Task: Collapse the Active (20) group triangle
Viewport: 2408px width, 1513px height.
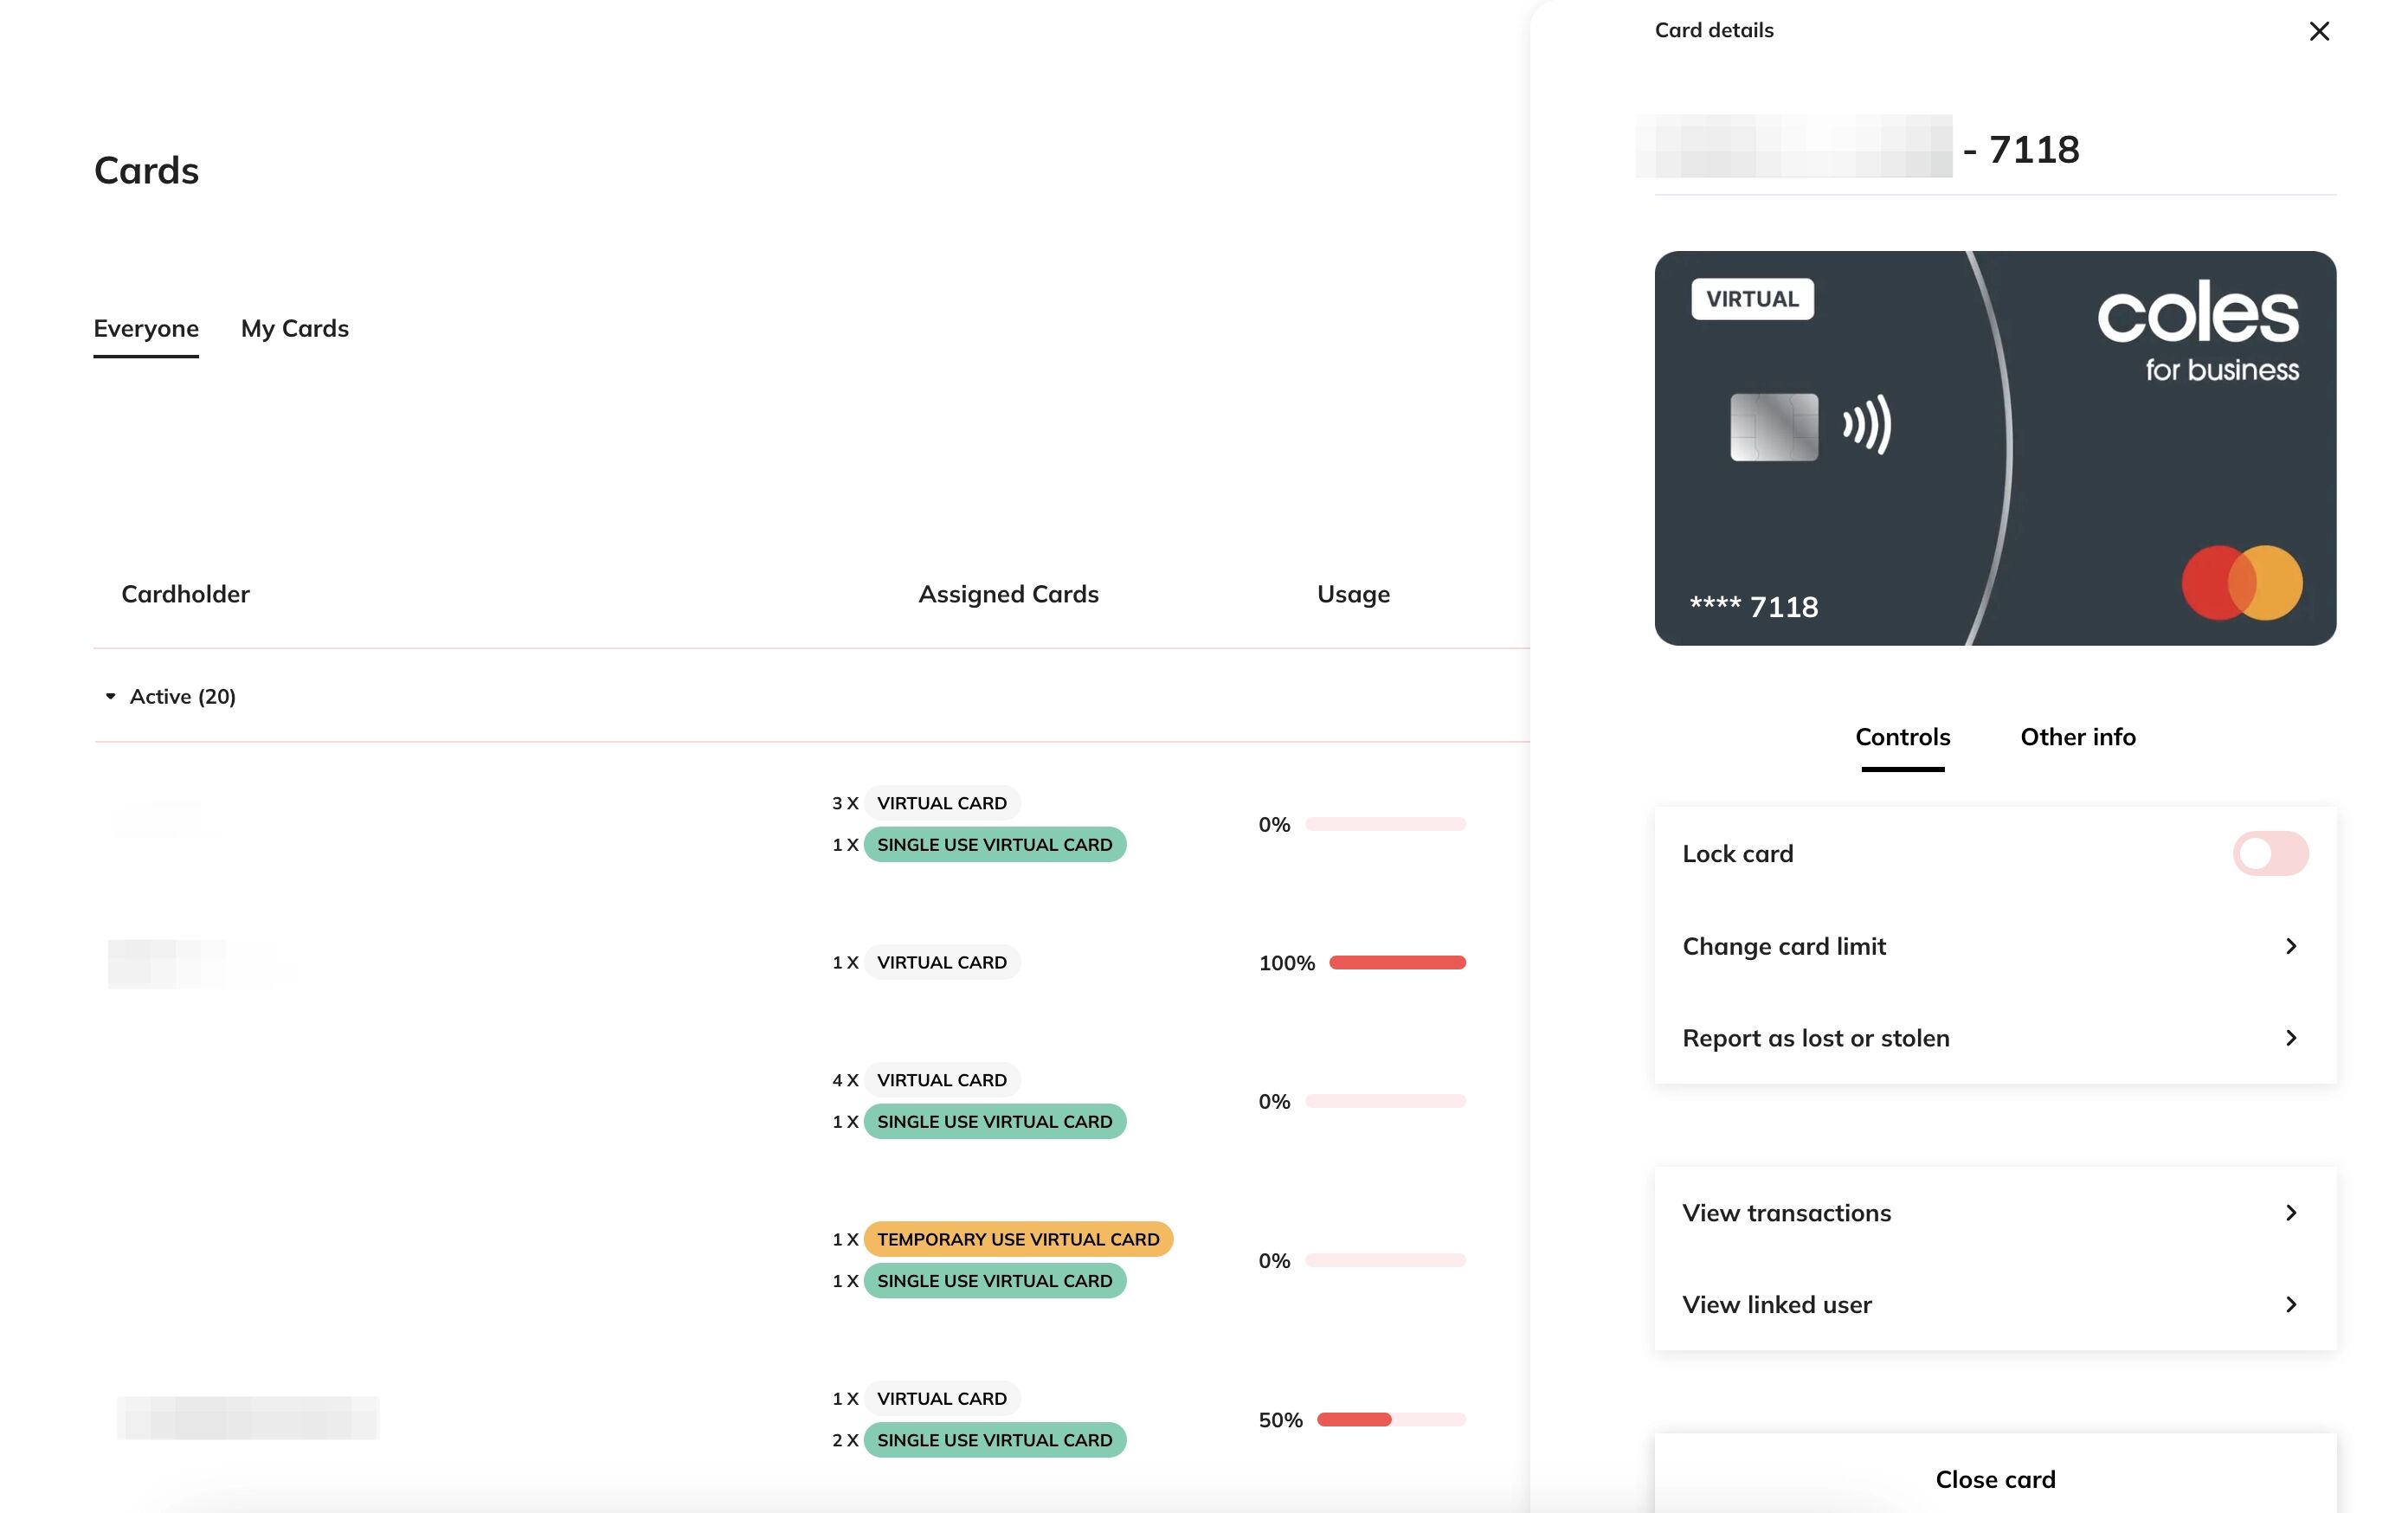Action: [x=111, y=696]
